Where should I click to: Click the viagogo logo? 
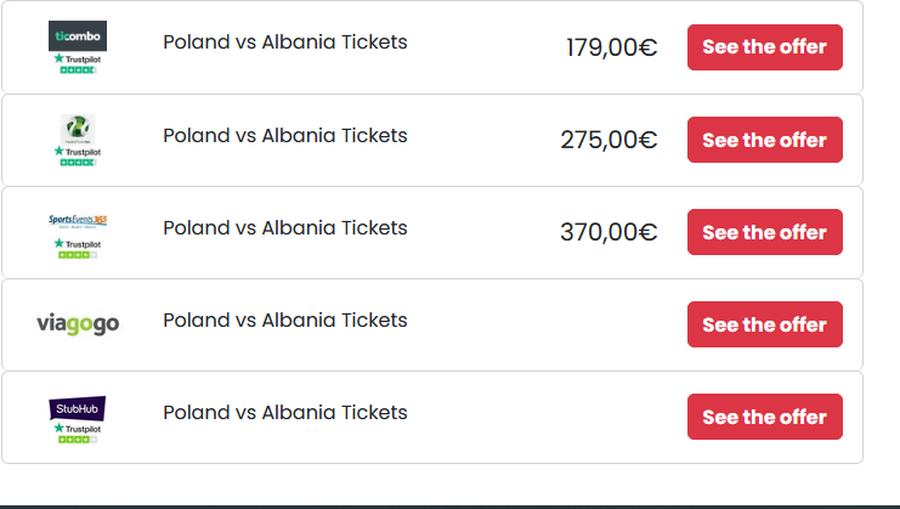pos(77,324)
